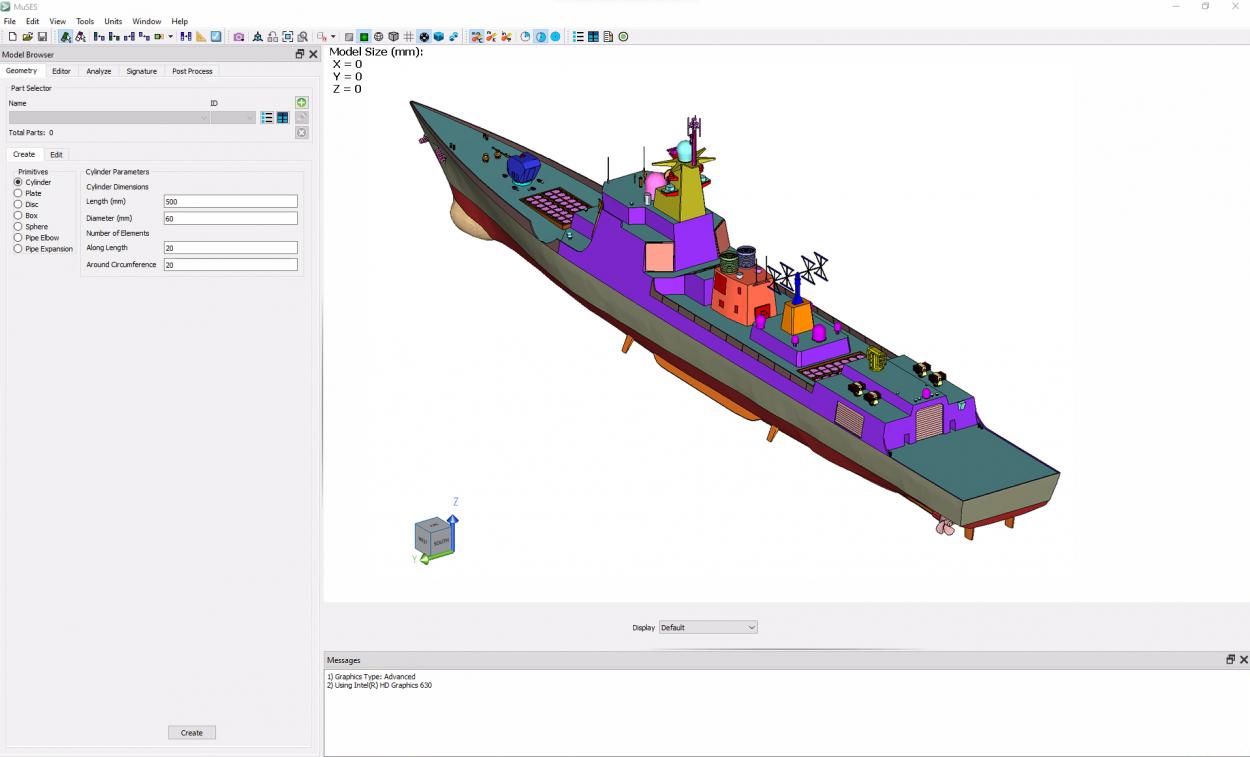Click the purple camera snapshot icon

pyautogui.click(x=239, y=37)
